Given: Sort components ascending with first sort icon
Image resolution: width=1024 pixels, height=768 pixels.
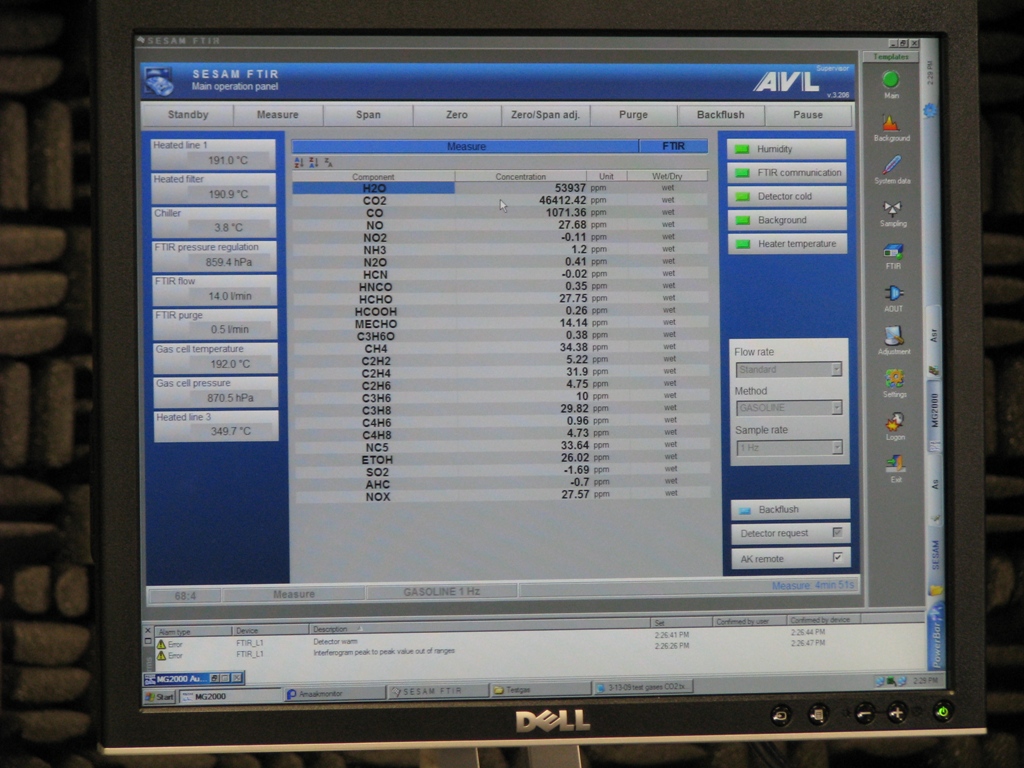Looking at the screenshot, I should click(299, 162).
